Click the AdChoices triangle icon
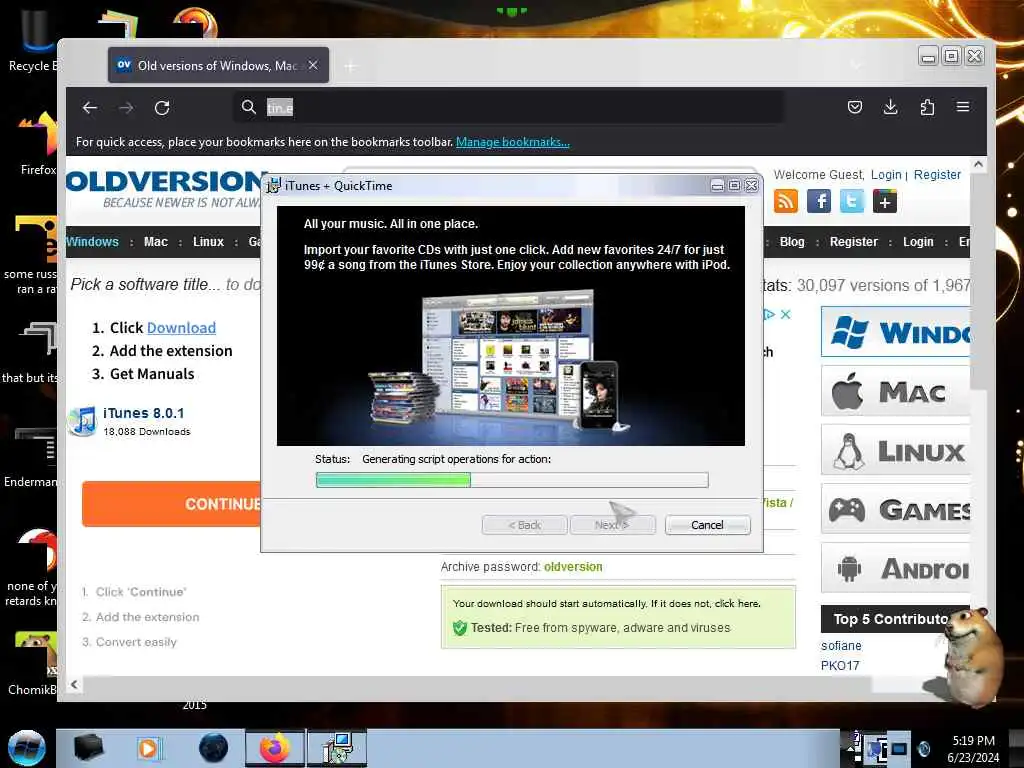Screen dimensions: 1024x768 tap(769, 315)
